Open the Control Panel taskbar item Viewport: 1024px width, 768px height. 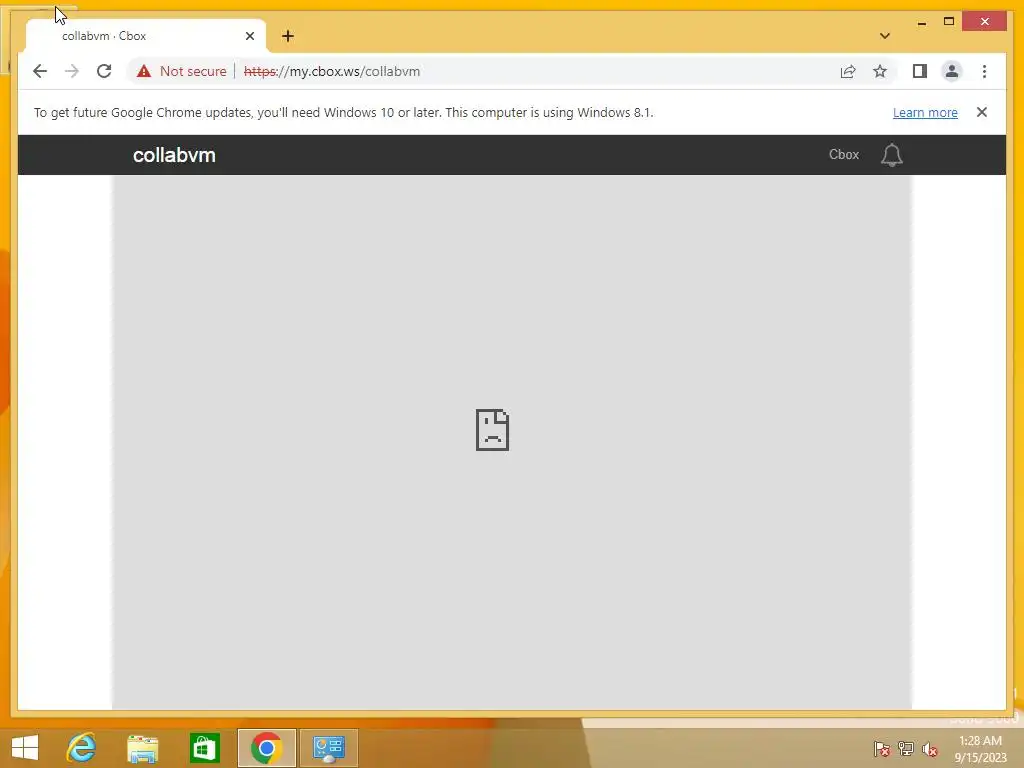(x=328, y=748)
